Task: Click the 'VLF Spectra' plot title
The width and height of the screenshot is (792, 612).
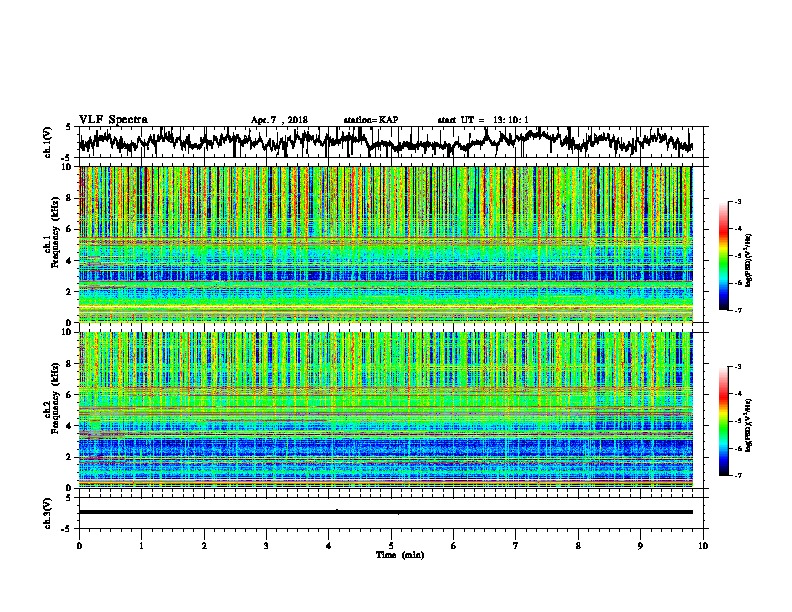Action: pyautogui.click(x=113, y=120)
